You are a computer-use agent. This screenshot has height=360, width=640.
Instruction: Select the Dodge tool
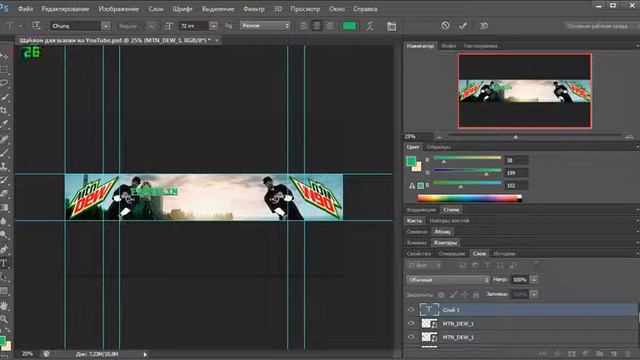point(4,235)
